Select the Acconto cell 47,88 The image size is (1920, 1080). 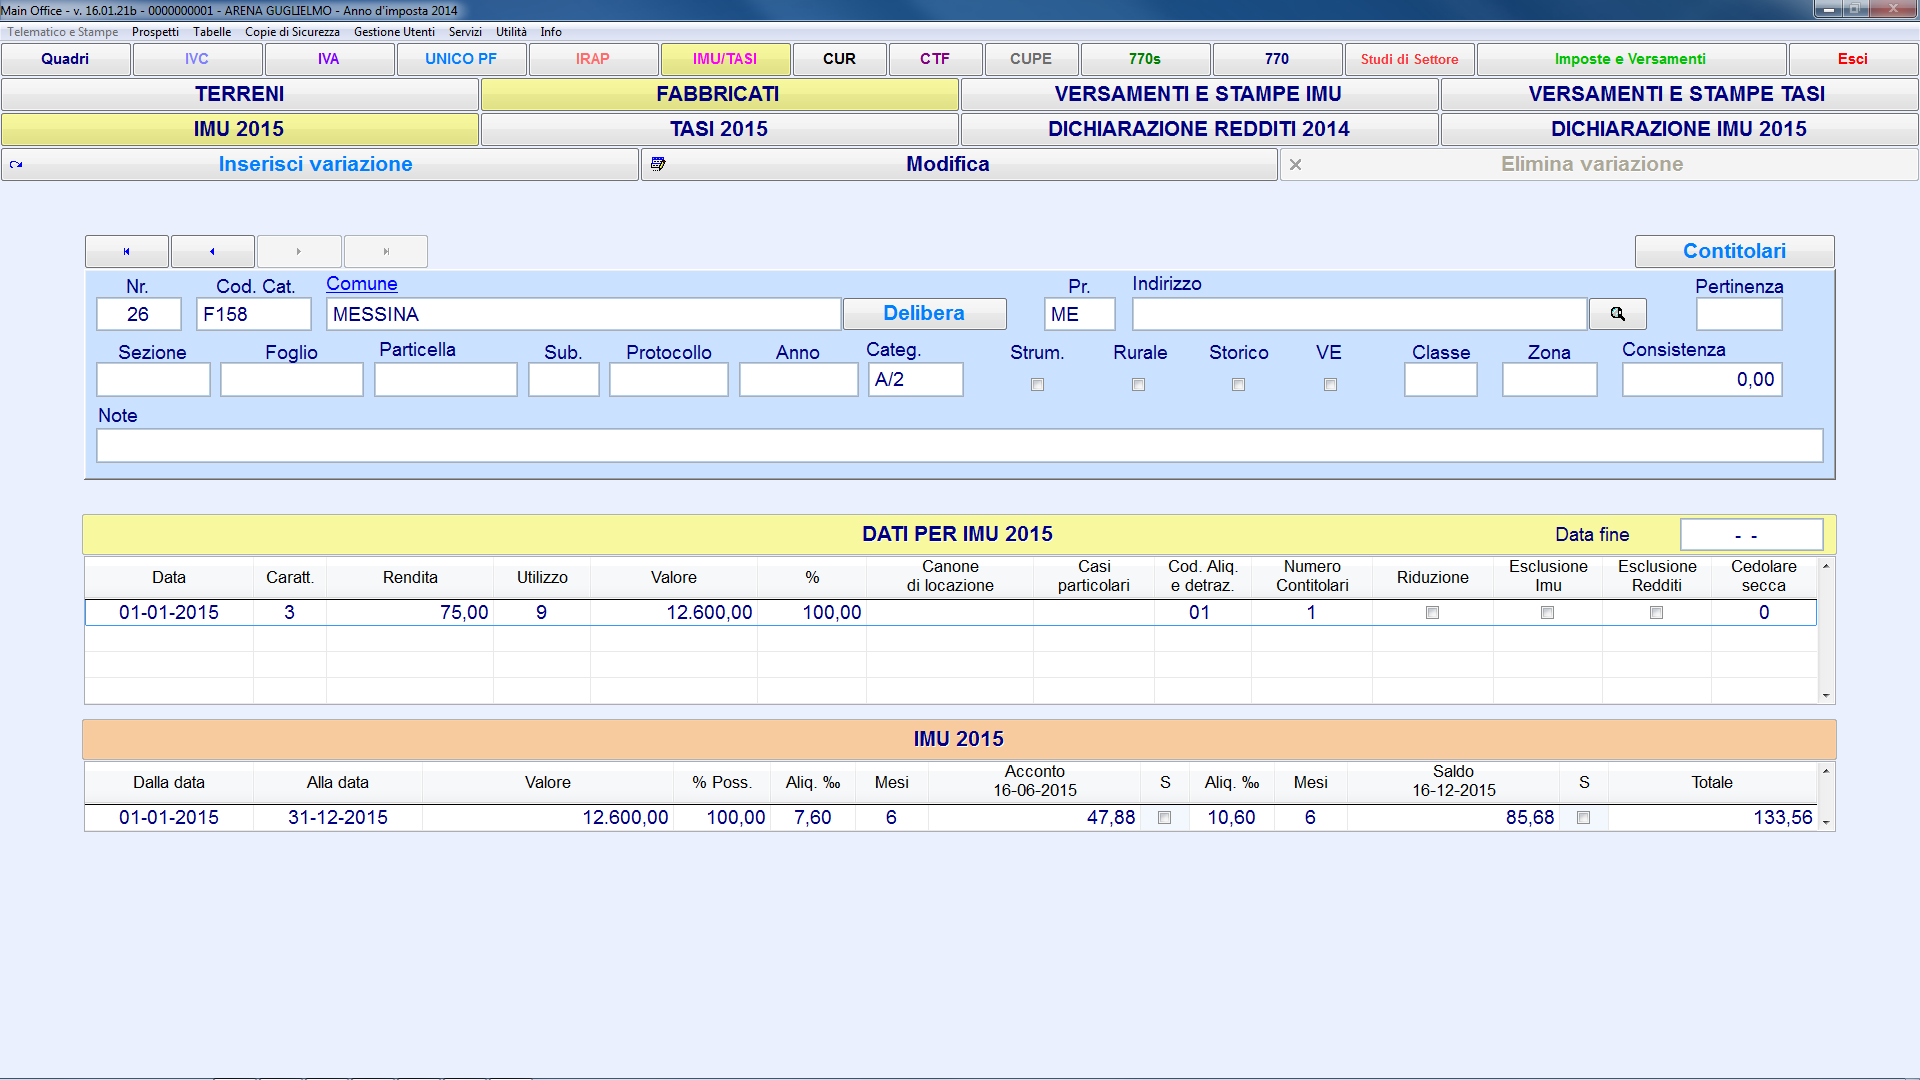pyautogui.click(x=1034, y=817)
